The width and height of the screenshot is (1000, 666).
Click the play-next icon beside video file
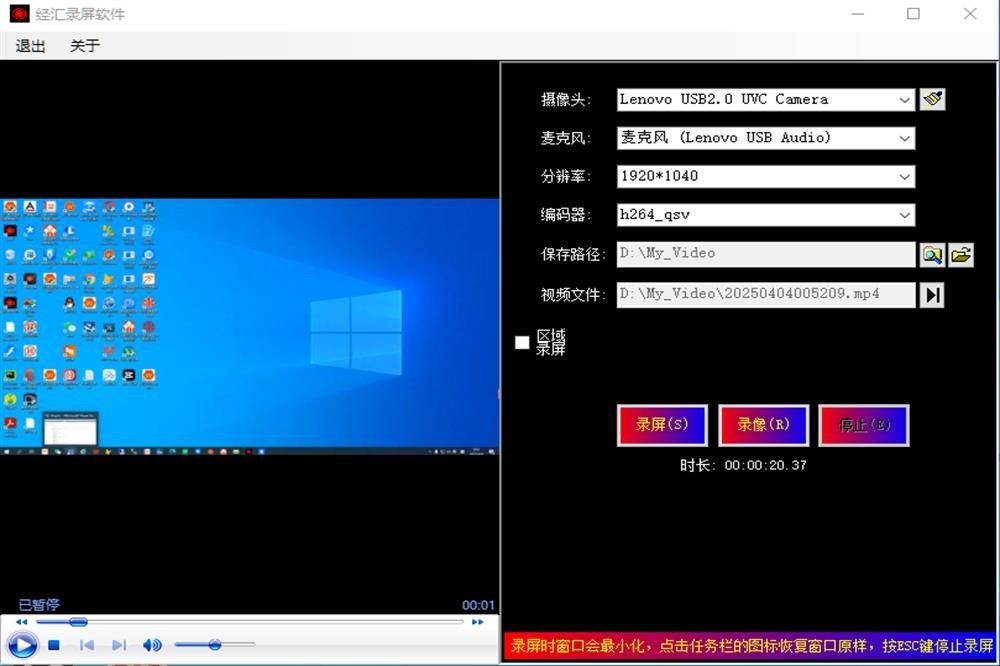click(932, 295)
